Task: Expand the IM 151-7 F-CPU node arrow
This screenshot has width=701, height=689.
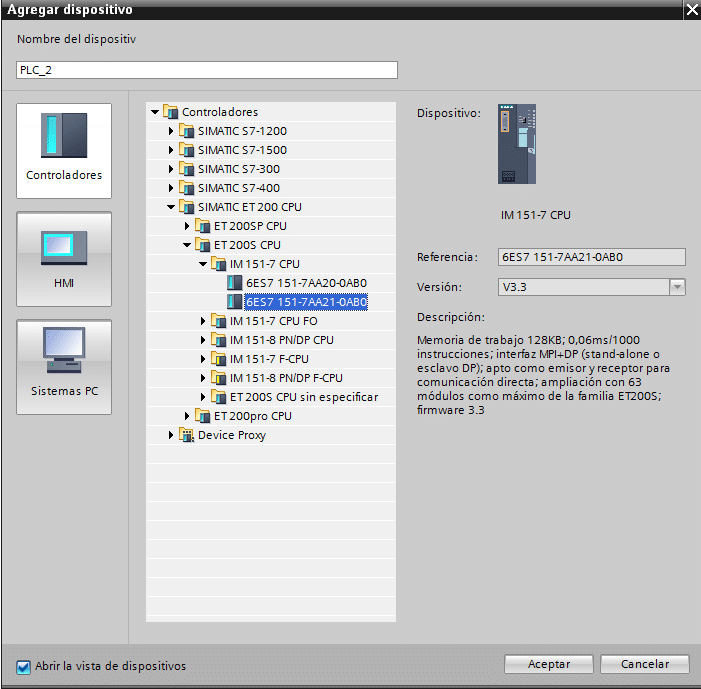Action: click(203, 359)
